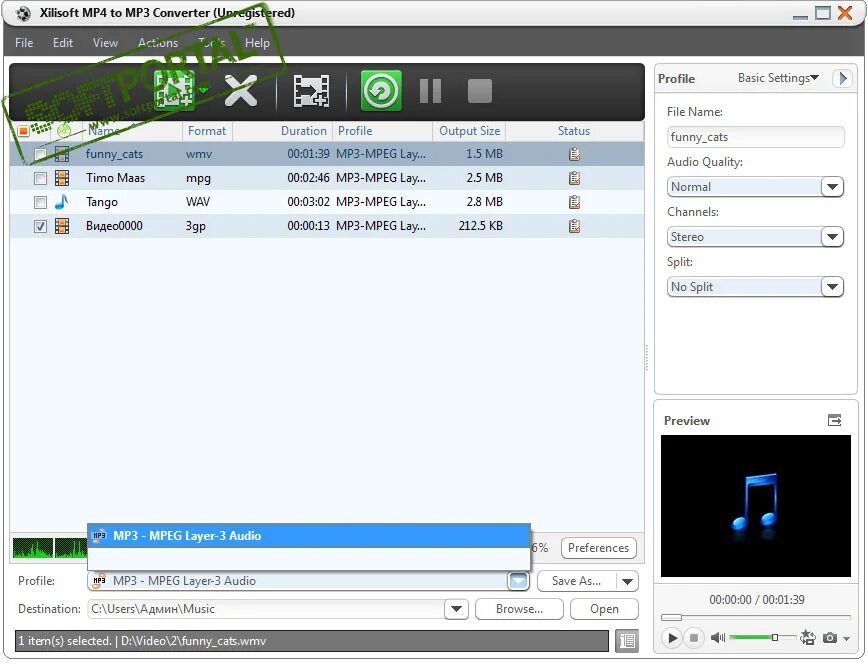
Task: Click the Browse... button
Action: pyautogui.click(x=519, y=609)
